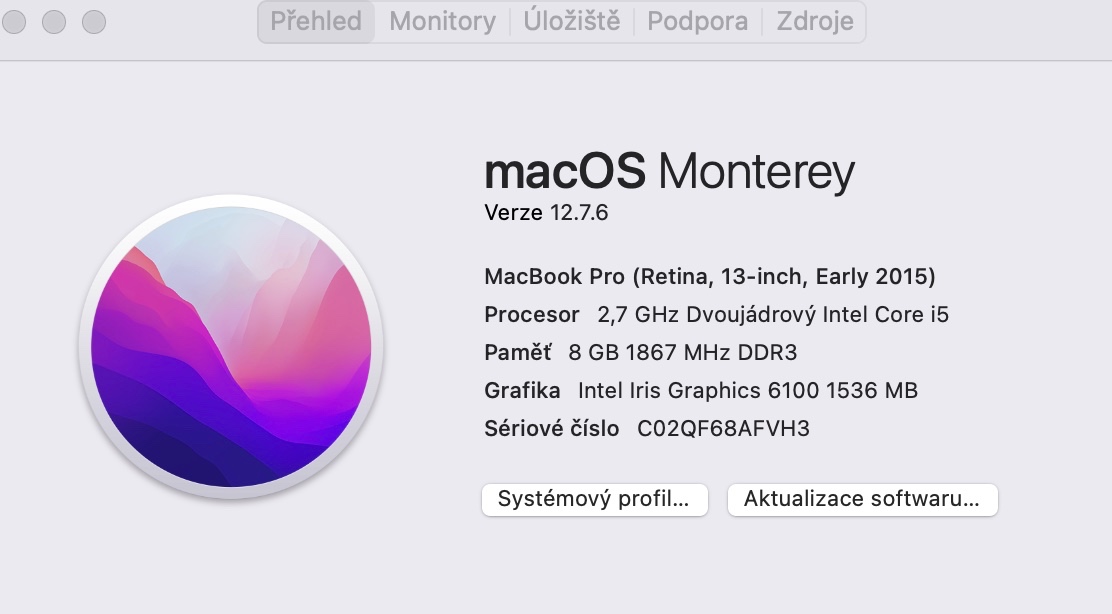Select the serial number C02QF68AFVH3
The height and width of the screenshot is (614, 1112).
(x=723, y=428)
